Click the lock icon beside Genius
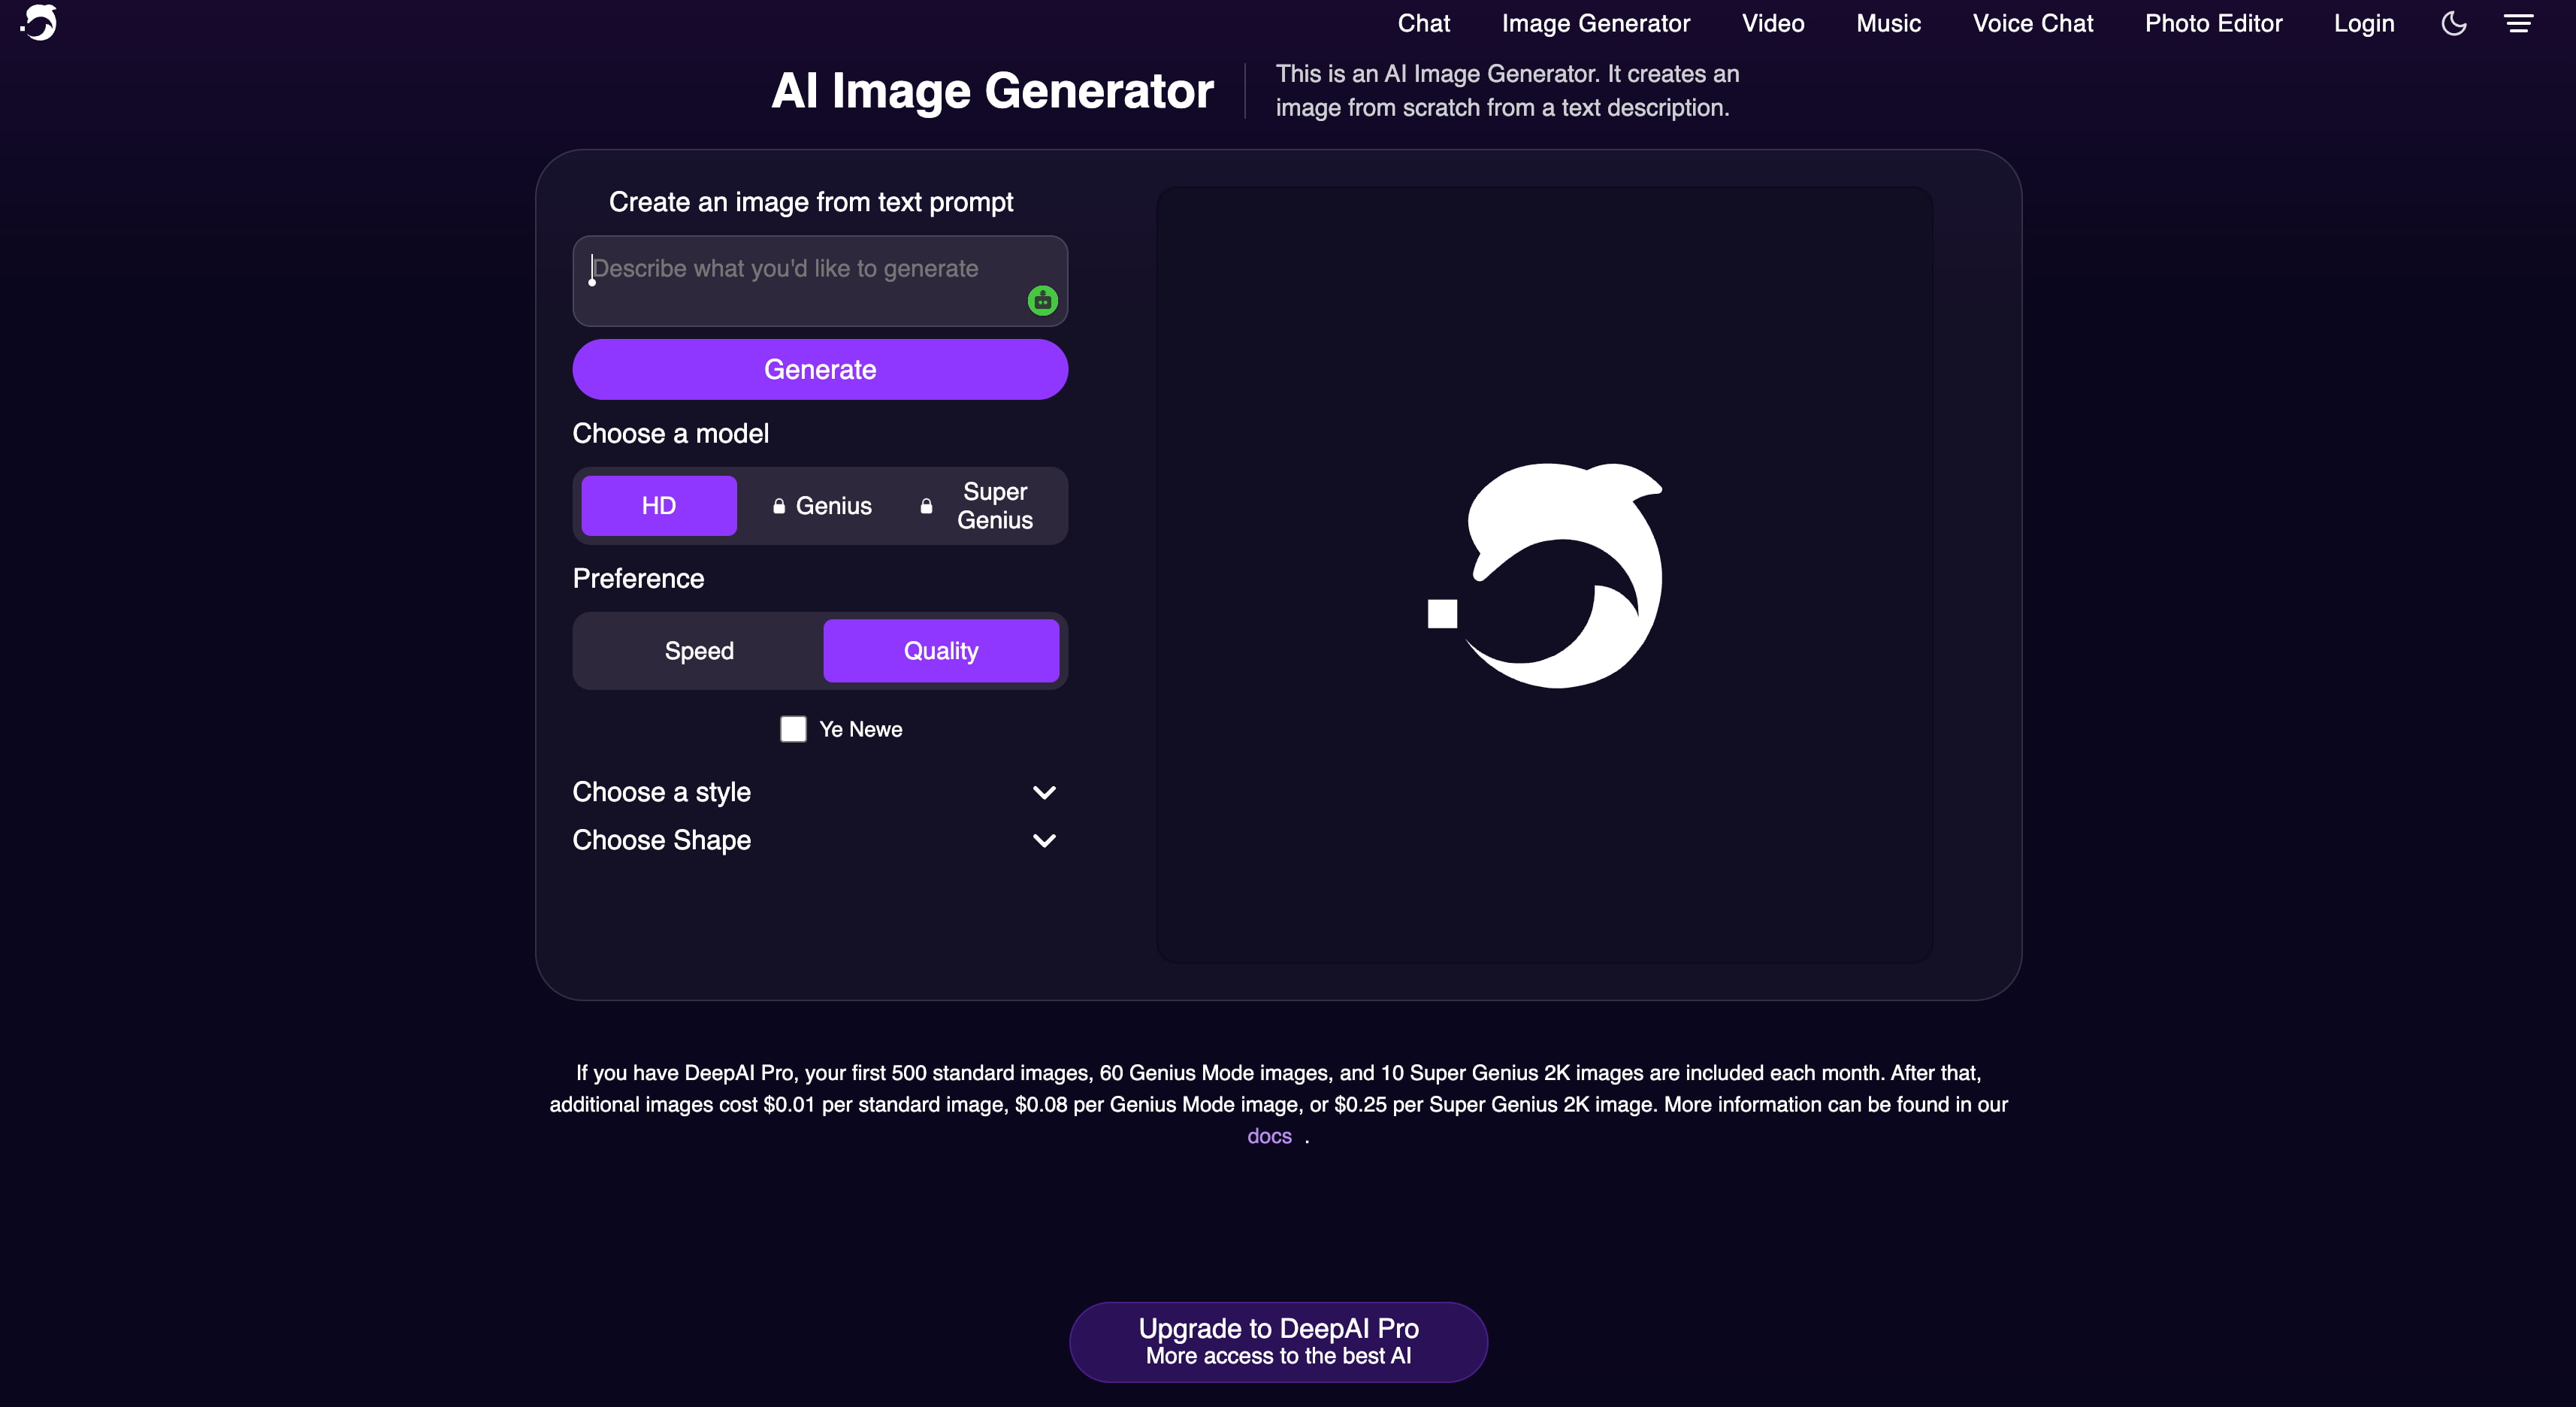2576x1407 pixels. [x=779, y=506]
